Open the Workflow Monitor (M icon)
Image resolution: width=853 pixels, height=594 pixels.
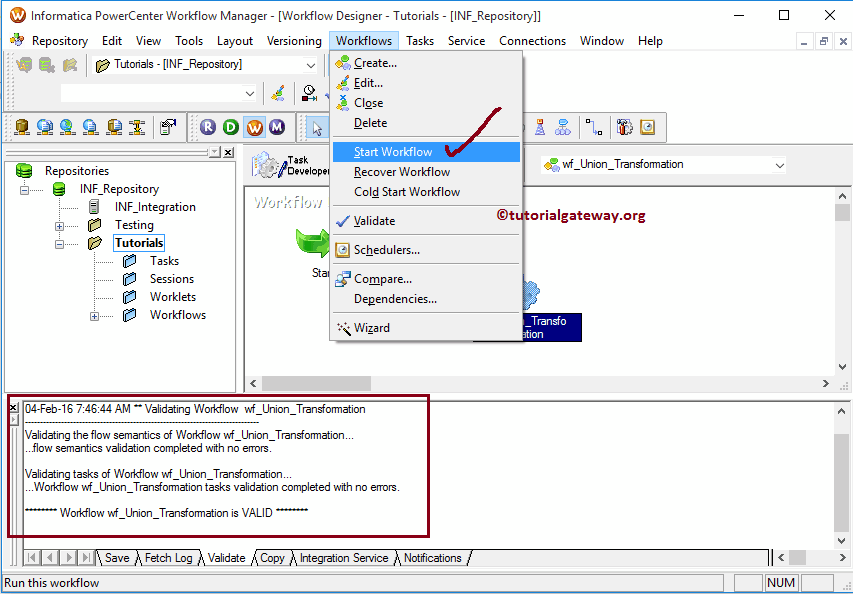click(275, 127)
